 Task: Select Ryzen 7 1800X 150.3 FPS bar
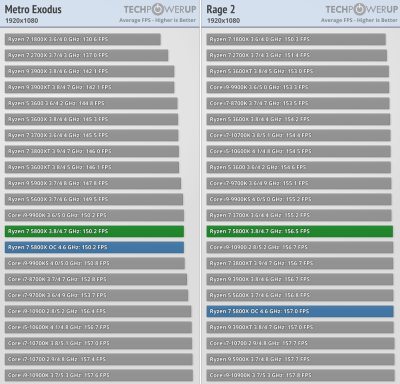pos(296,39)
